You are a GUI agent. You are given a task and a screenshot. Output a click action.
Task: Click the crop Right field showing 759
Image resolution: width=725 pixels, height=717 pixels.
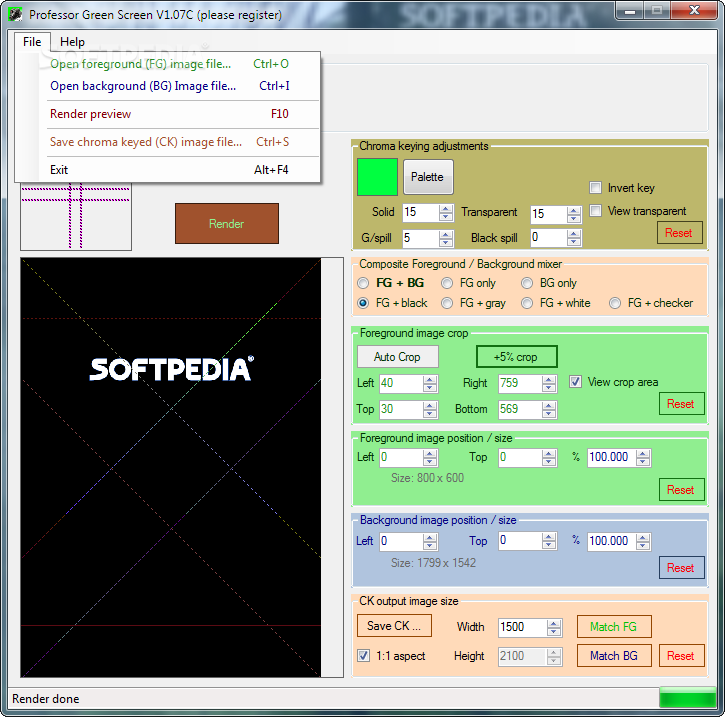pos(520,384)
